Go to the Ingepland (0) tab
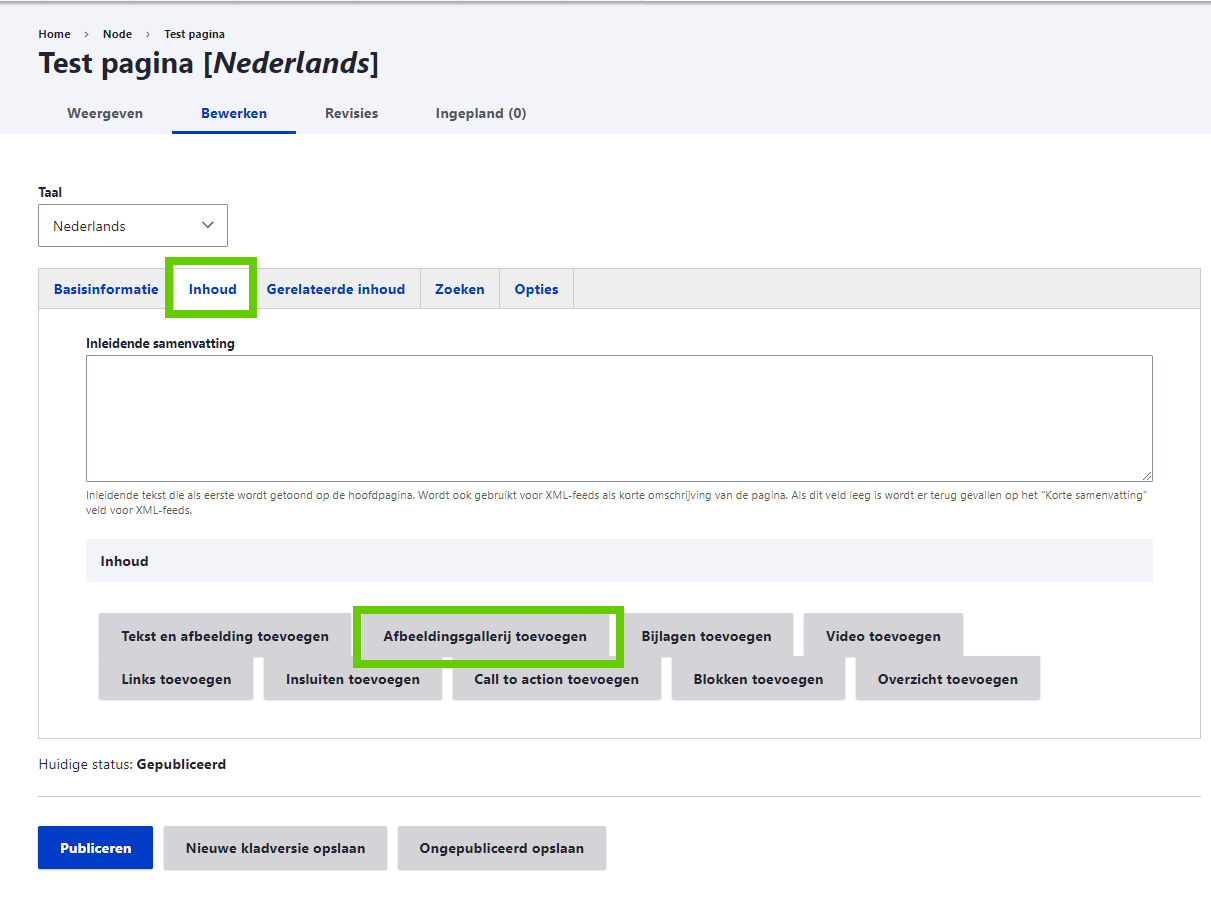The image size is (1211, 898). click(480, 113)
